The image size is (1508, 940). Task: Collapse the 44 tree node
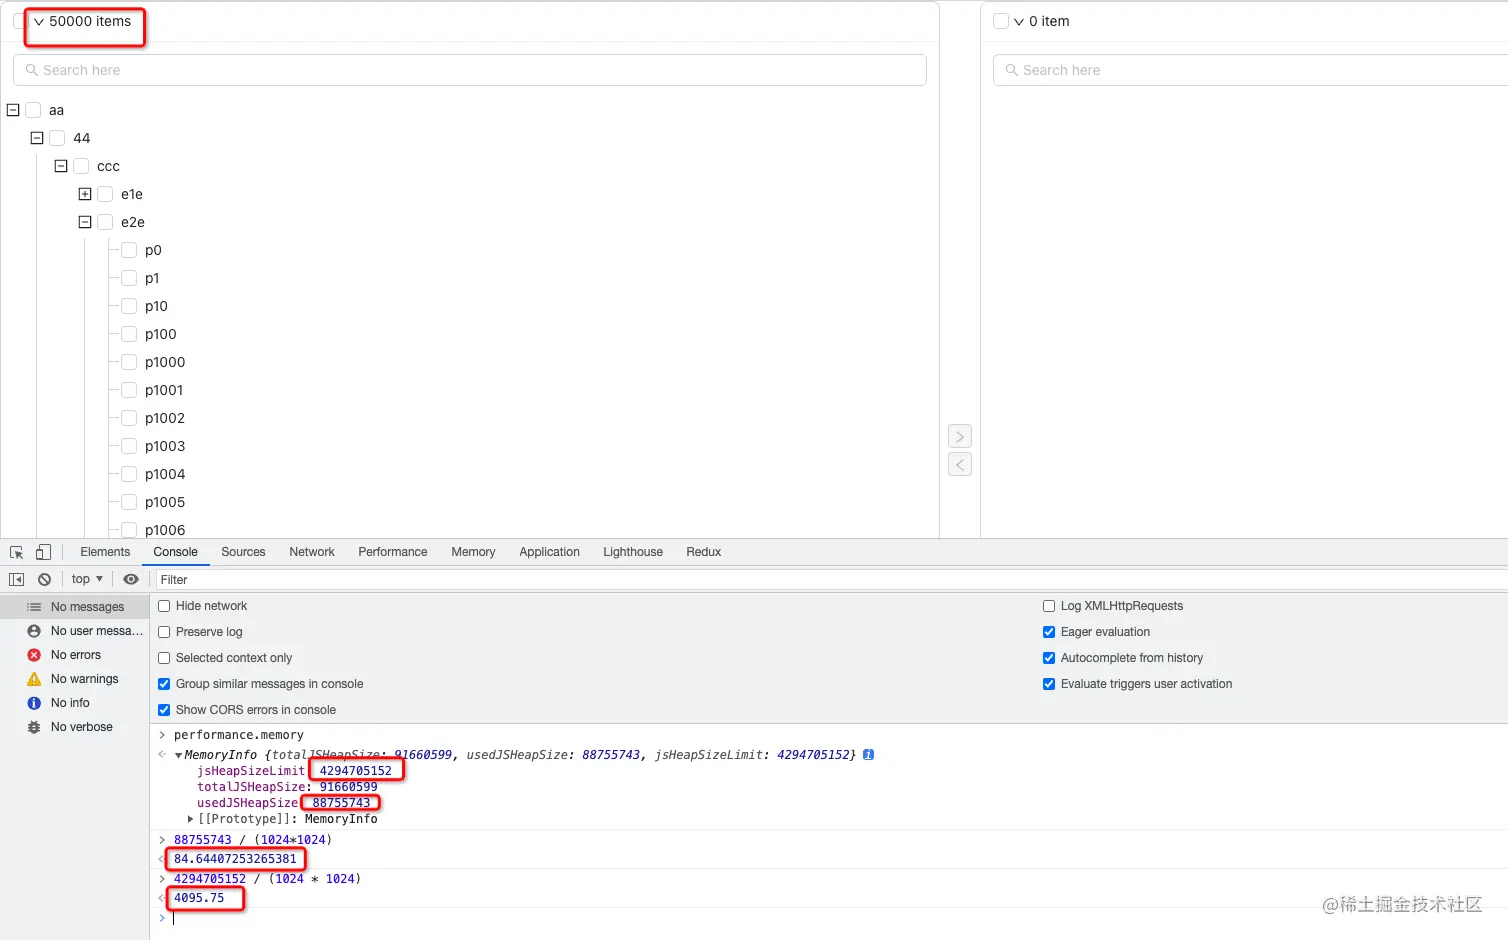[37, 138]
